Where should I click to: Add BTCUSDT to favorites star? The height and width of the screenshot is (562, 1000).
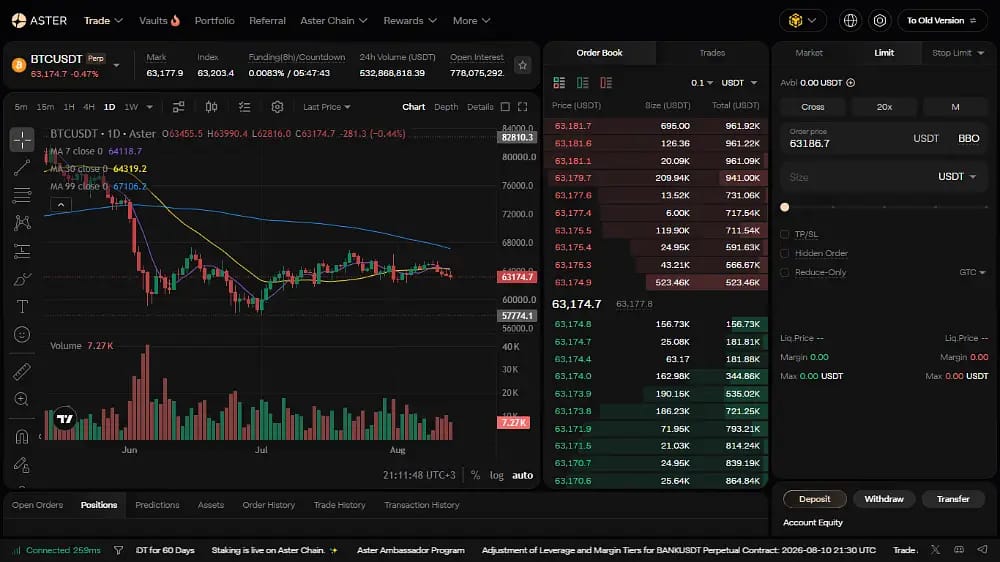522,65
